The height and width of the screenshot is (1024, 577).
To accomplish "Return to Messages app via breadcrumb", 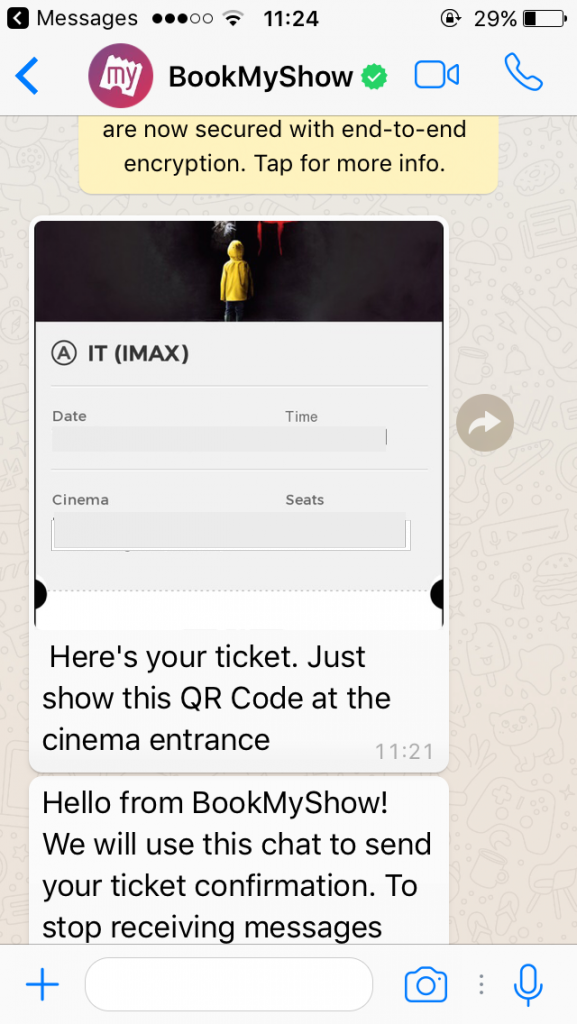I will (x=72, y=18).
